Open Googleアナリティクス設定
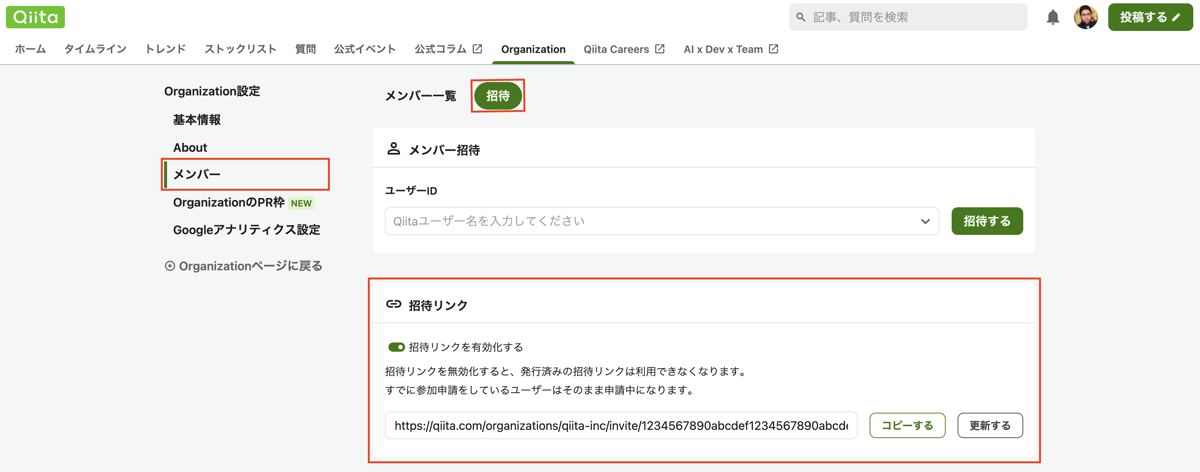The height and width of the screenshot is (472, 1200). (x=246, y=230)
